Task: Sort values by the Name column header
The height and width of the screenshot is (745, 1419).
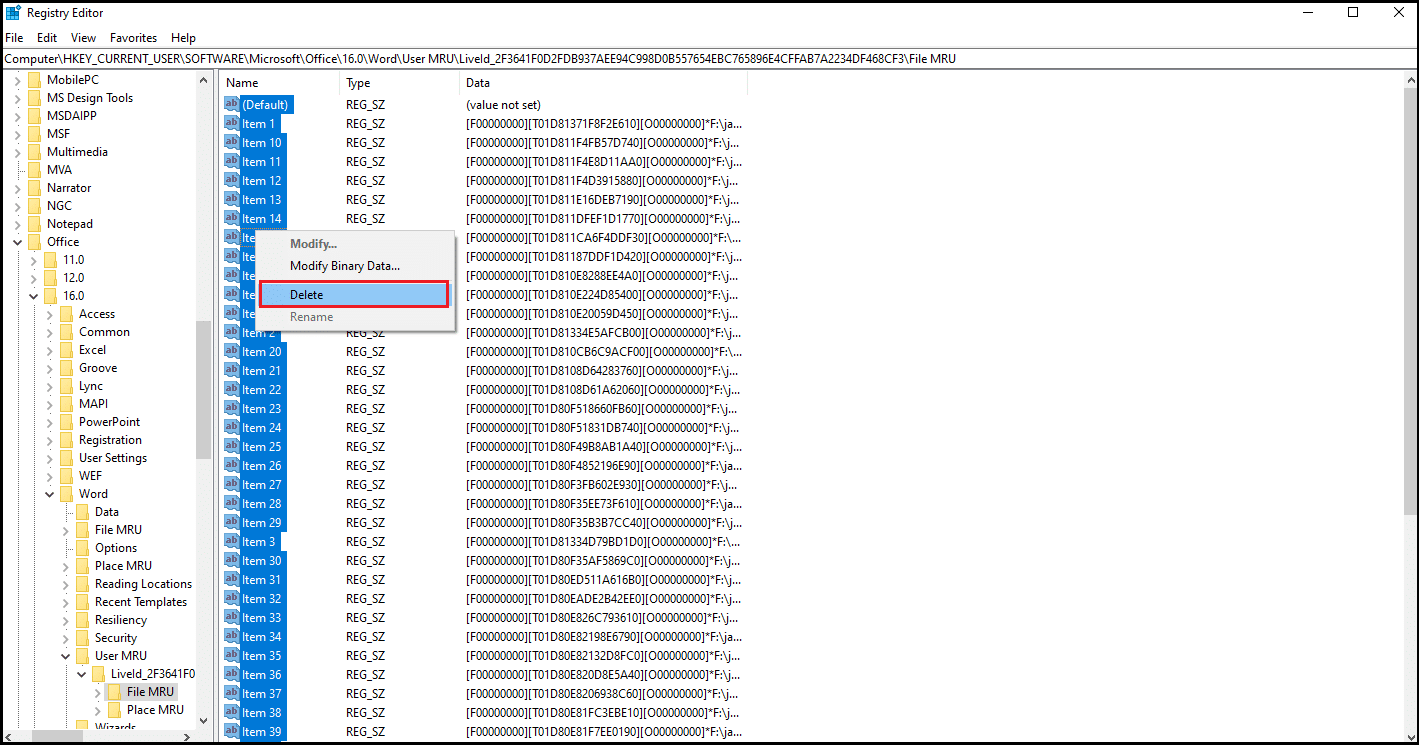Action: pyautogui.click(x=279, y=83)
